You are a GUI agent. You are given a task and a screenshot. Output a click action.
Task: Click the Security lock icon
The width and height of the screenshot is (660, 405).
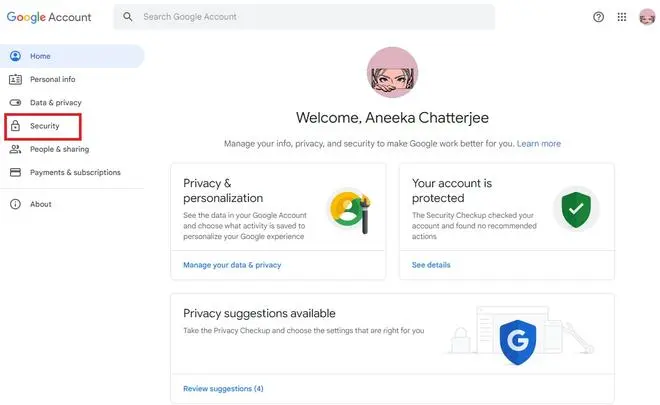[15, 126]
